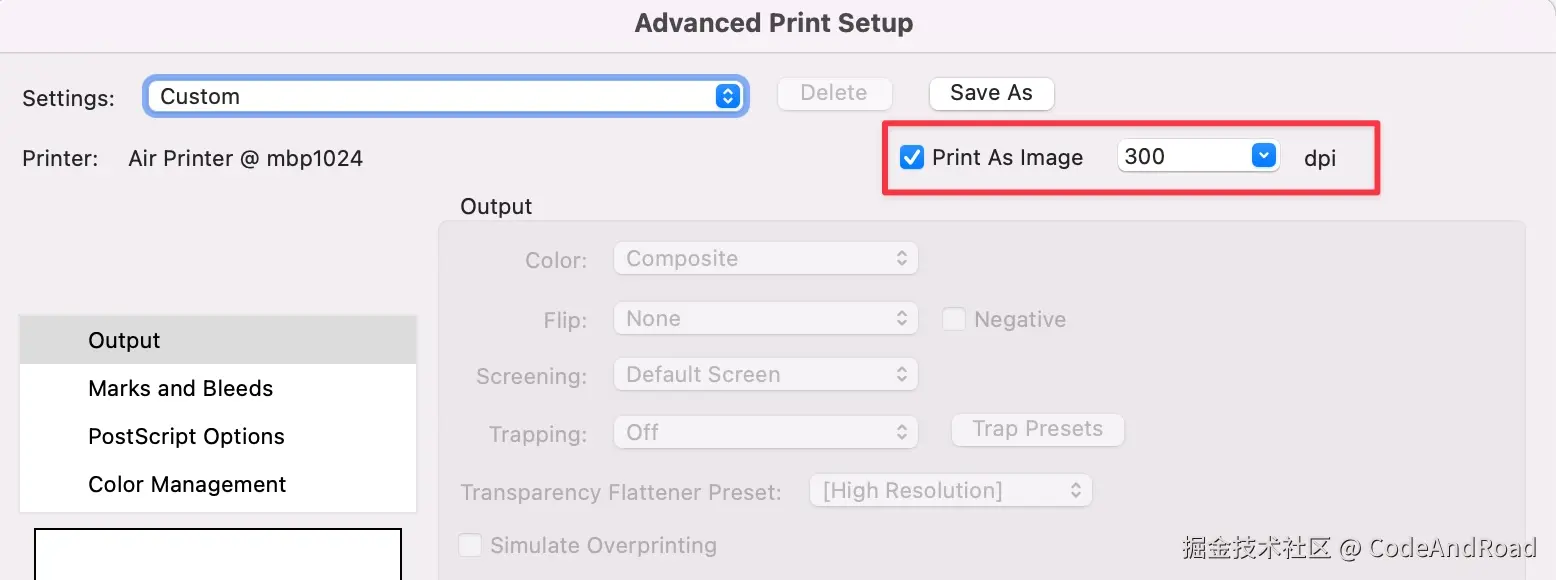Open the Flip None dropdown
The image size is (1556, 580).
click(x=765, y=319)
